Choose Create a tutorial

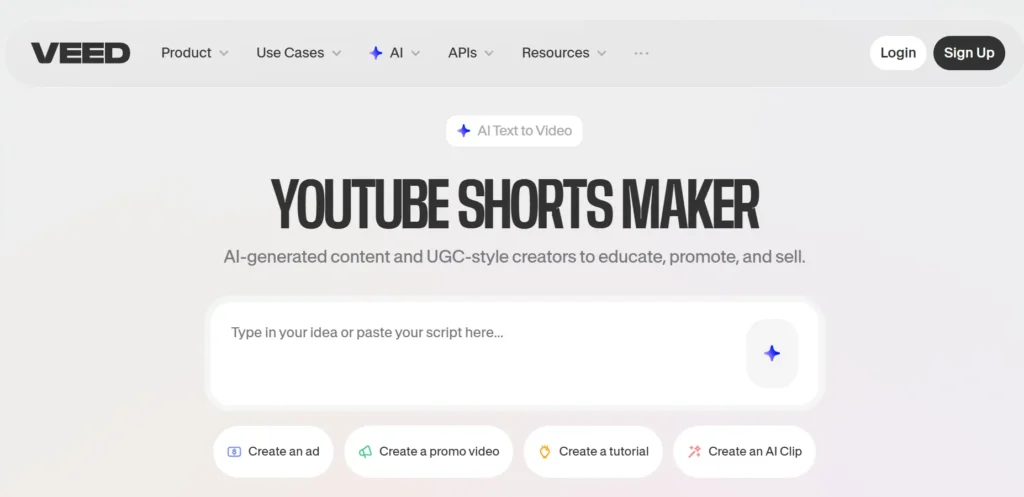(x=593, y=451)
